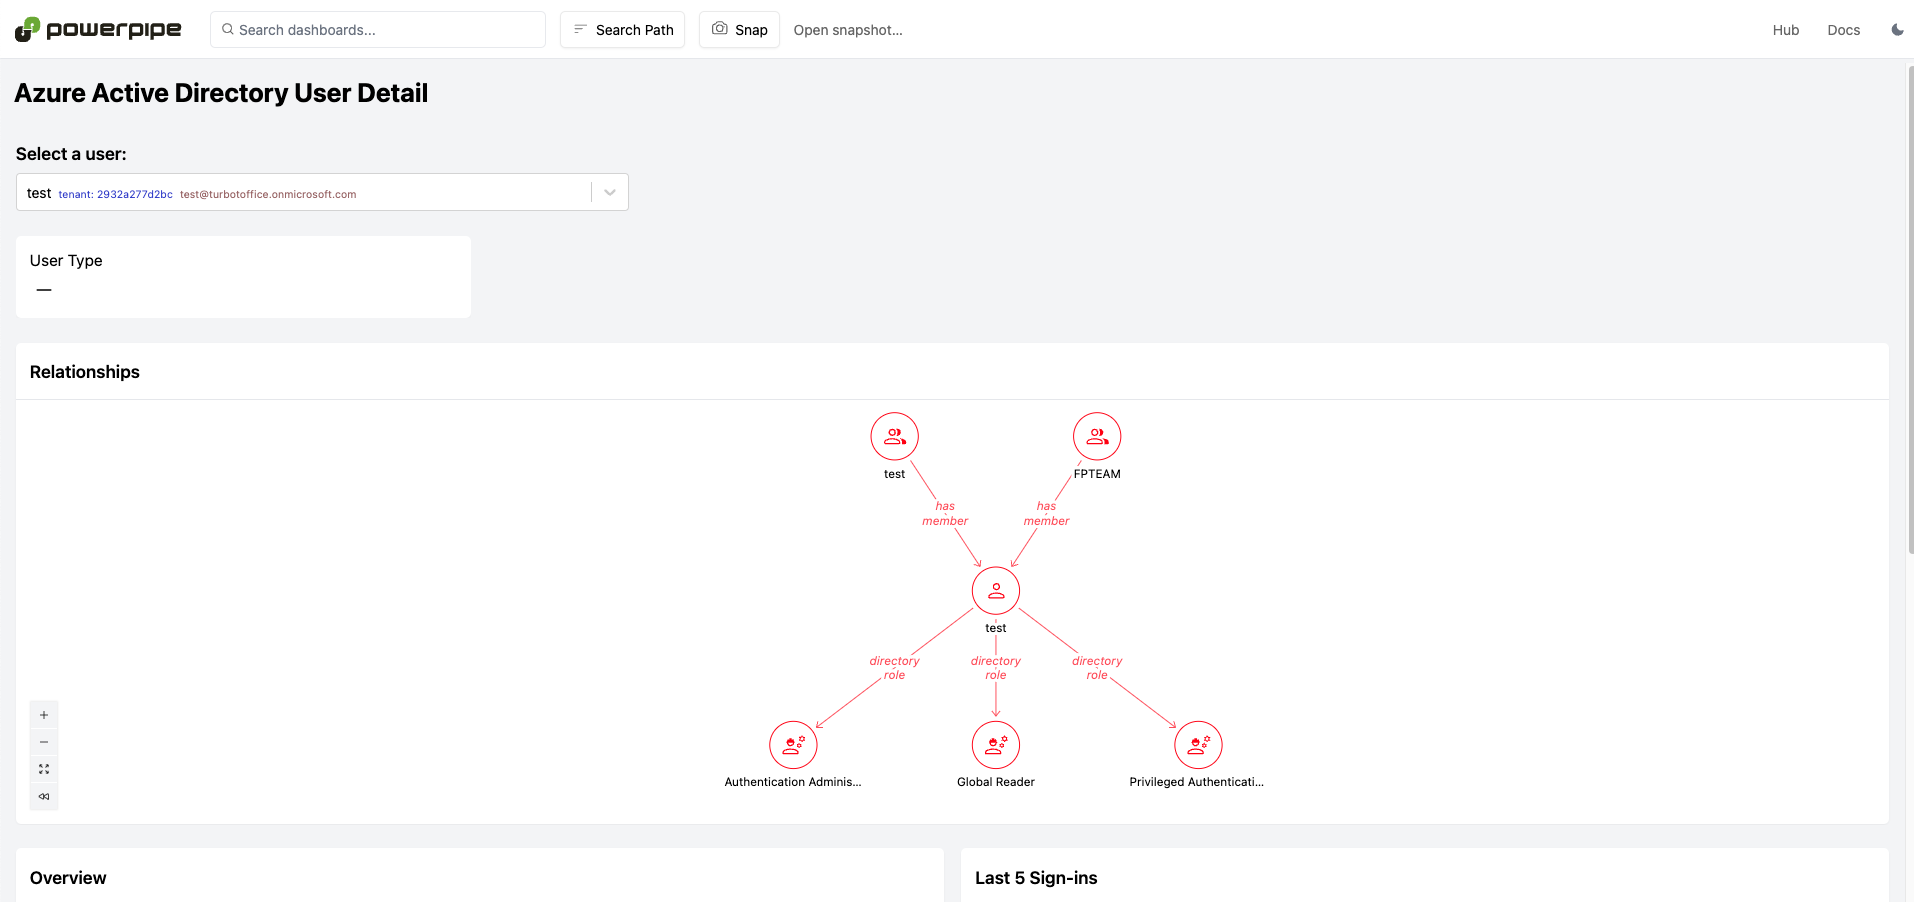Click the 'has member' label from FPTEAM
This screenshot has height=902, width=1914.
click(x=1046, y=514)
